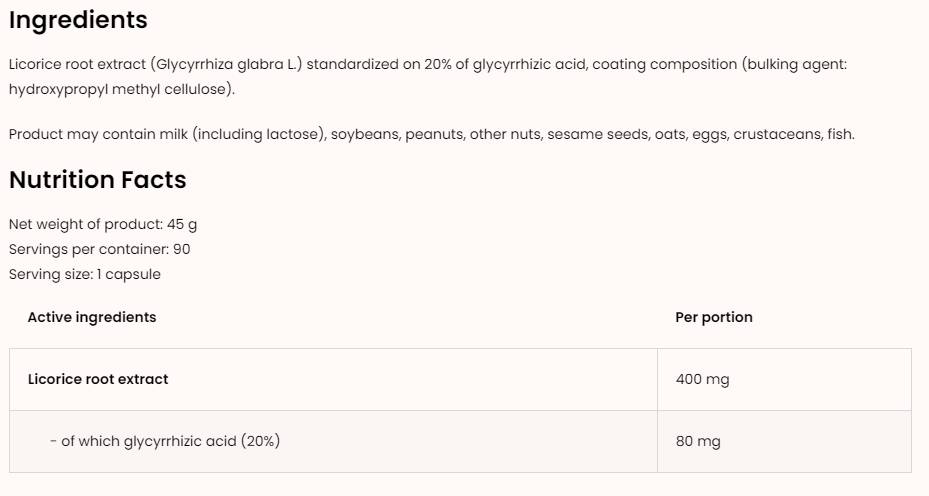Click the Nutrition Facts heading
This screenshot has width=929, height=496.
click(97, 180)
